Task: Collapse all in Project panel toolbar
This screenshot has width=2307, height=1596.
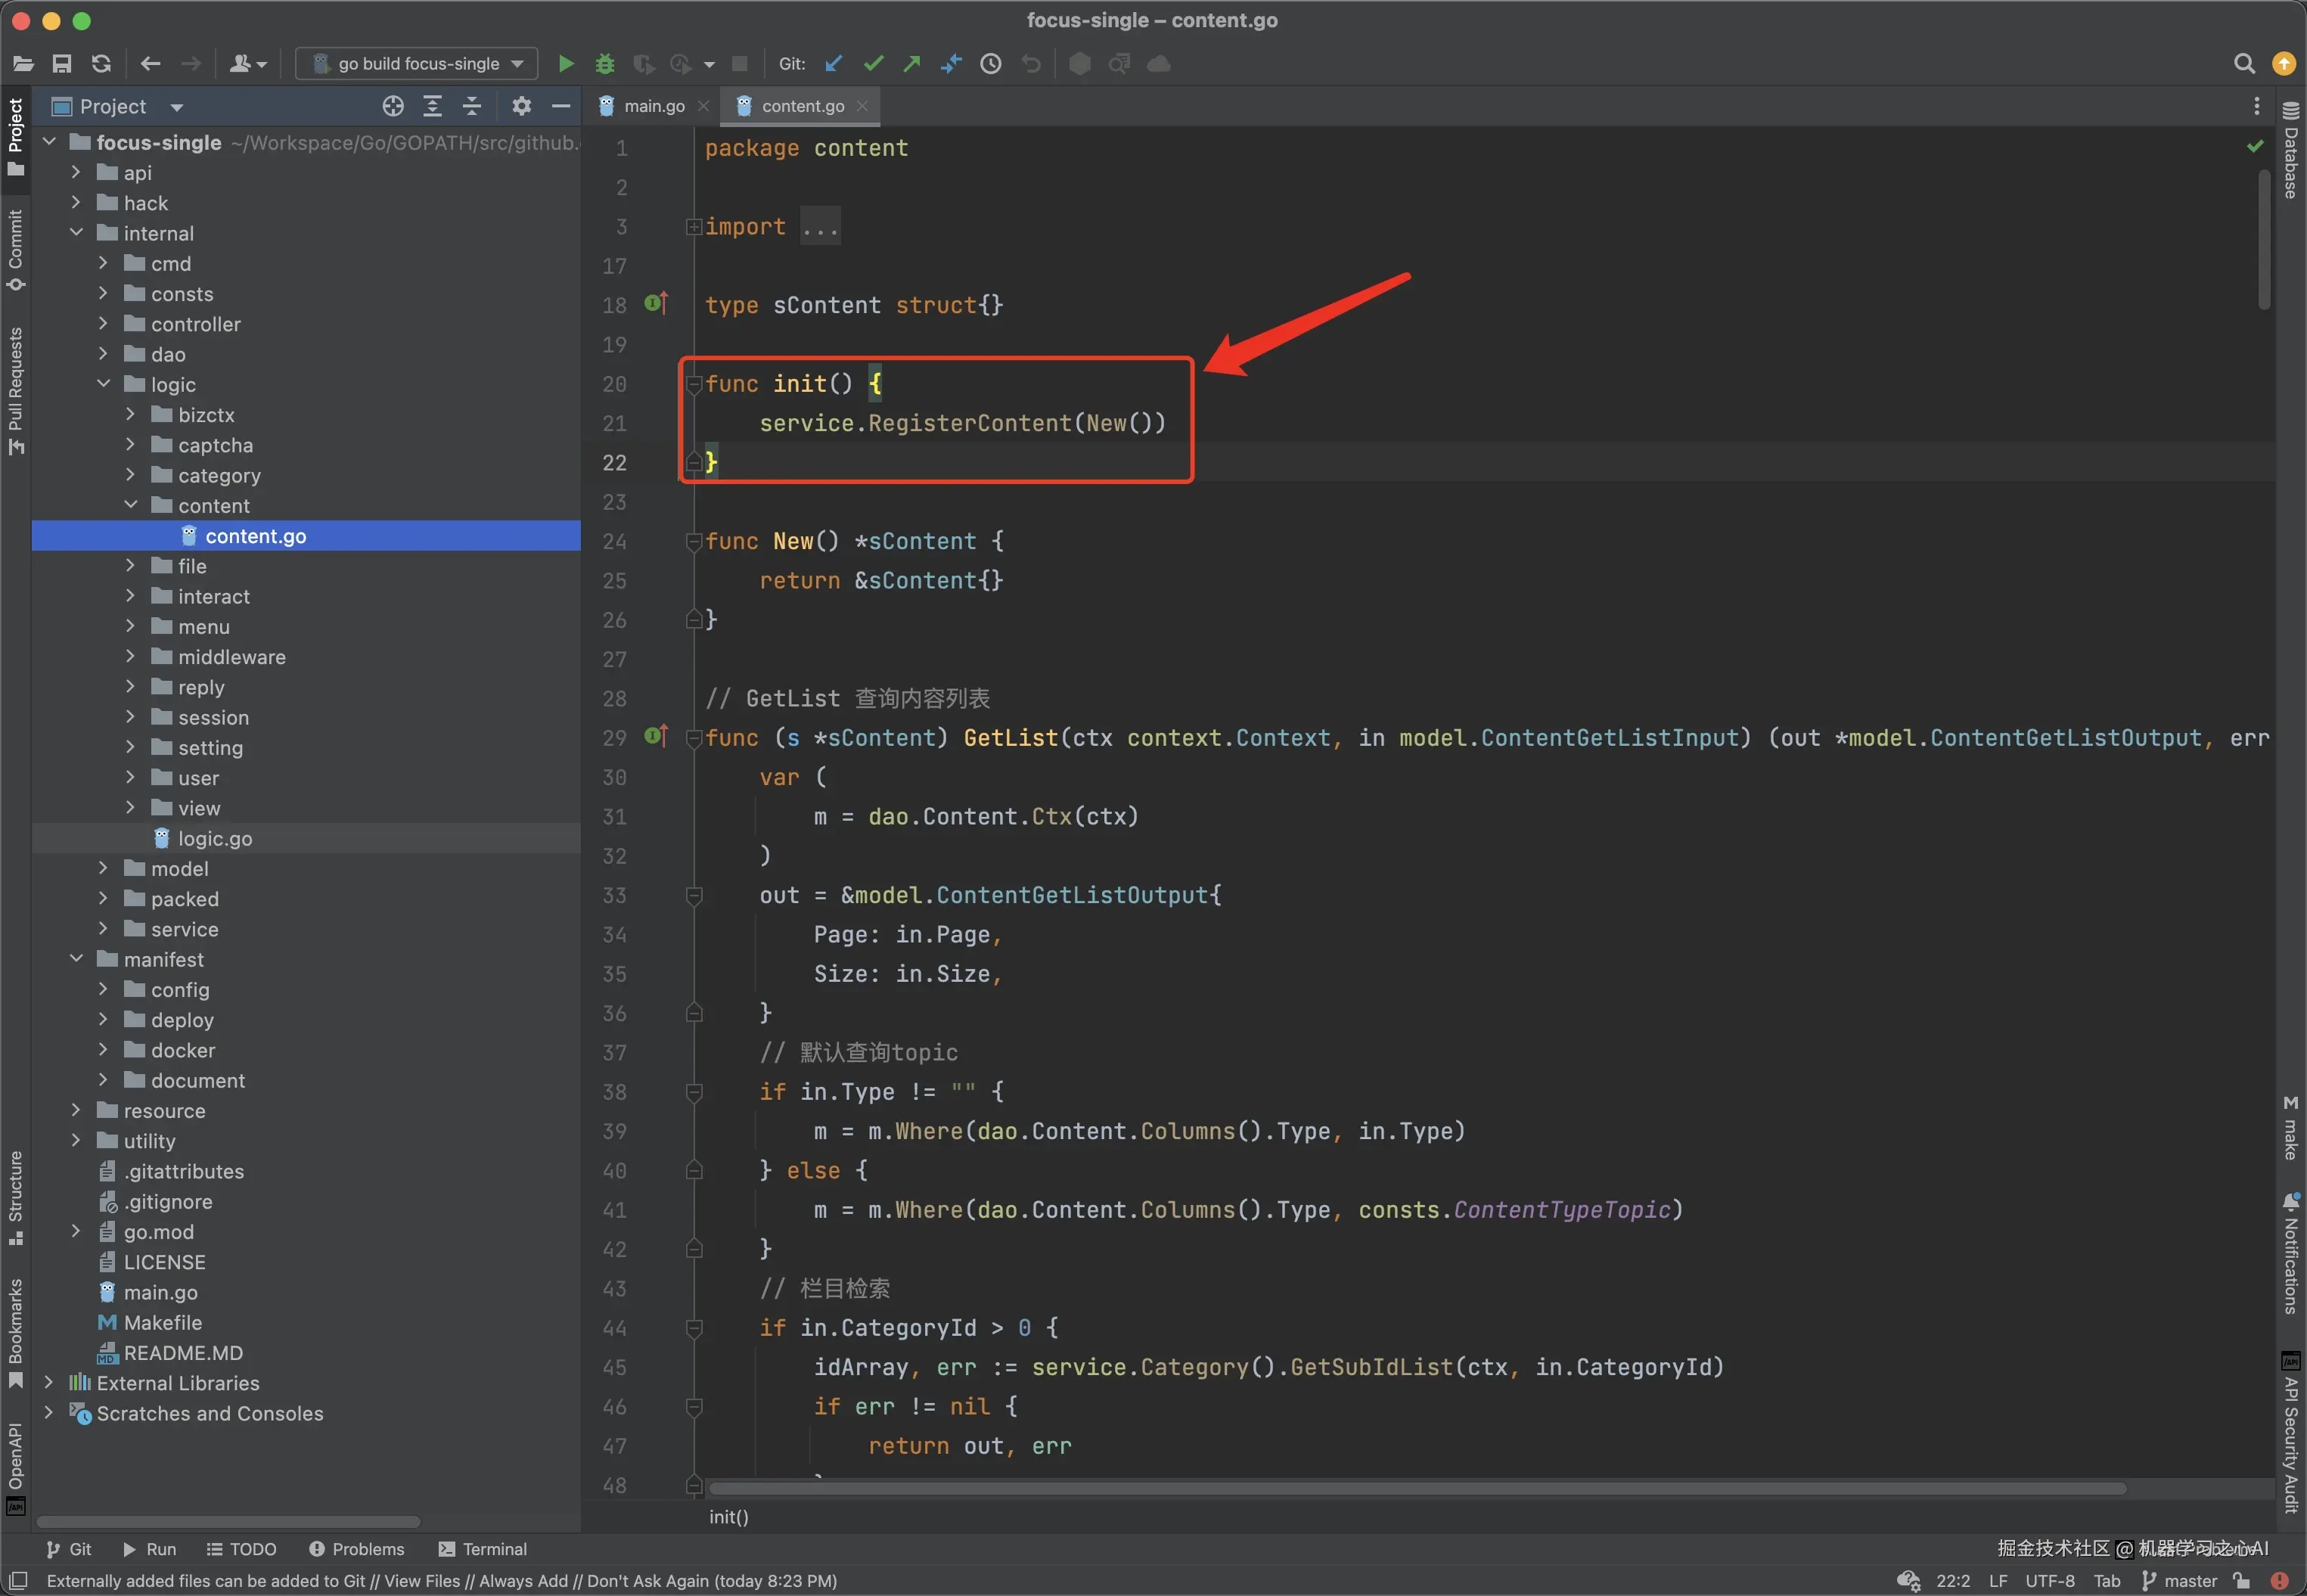Action: (x=472, y=106)
